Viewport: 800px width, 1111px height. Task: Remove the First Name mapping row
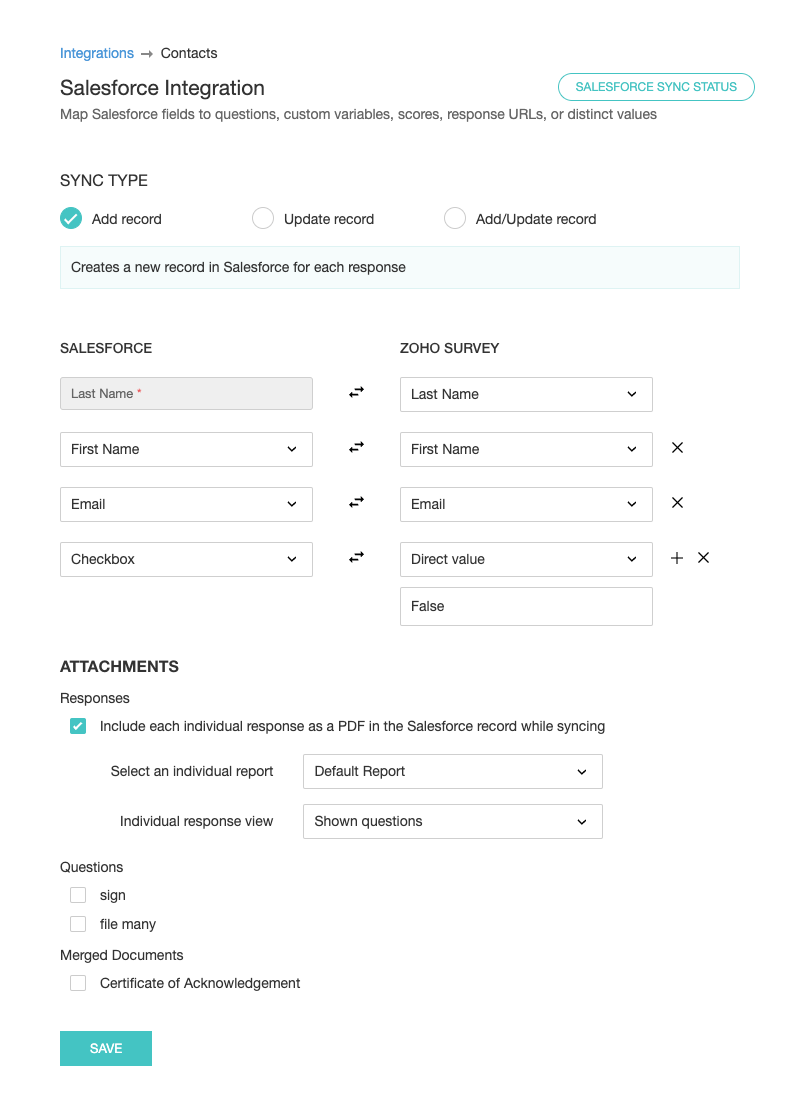coord(677,448)
